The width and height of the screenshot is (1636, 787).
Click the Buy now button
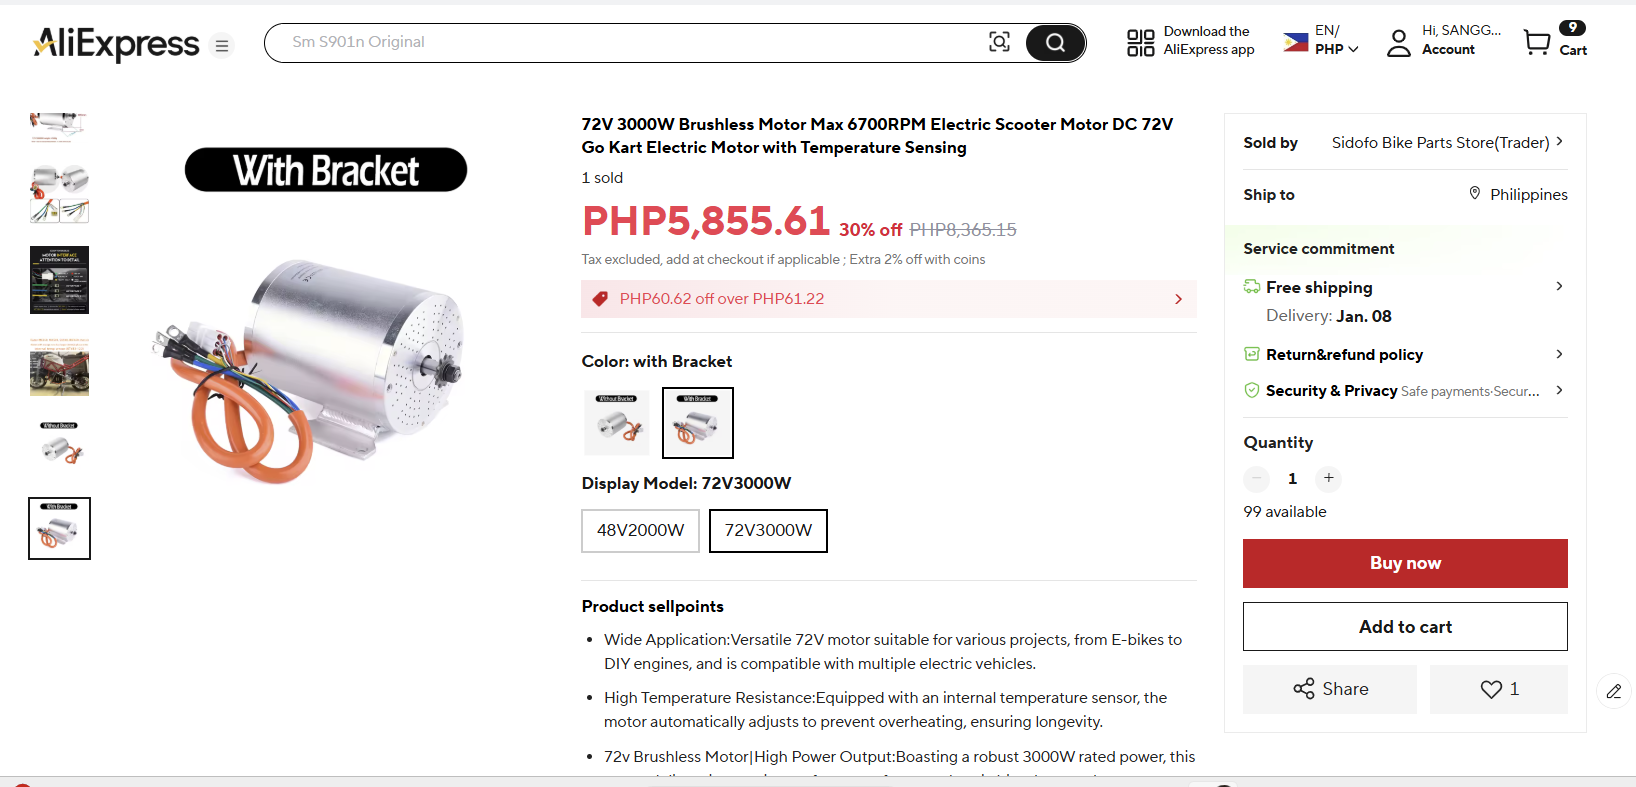point(1404,563)
